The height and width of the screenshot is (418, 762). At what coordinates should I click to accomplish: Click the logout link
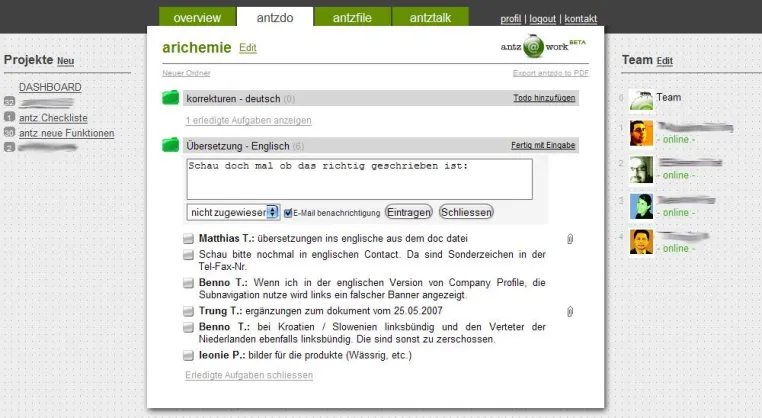542,19
